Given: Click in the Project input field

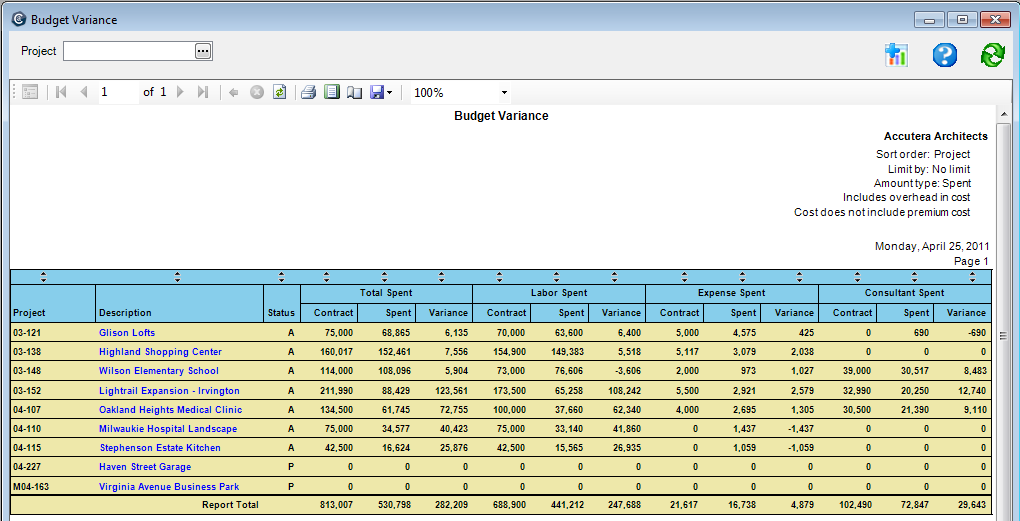Looking at the screenshot, I should (x=128, y=51).
